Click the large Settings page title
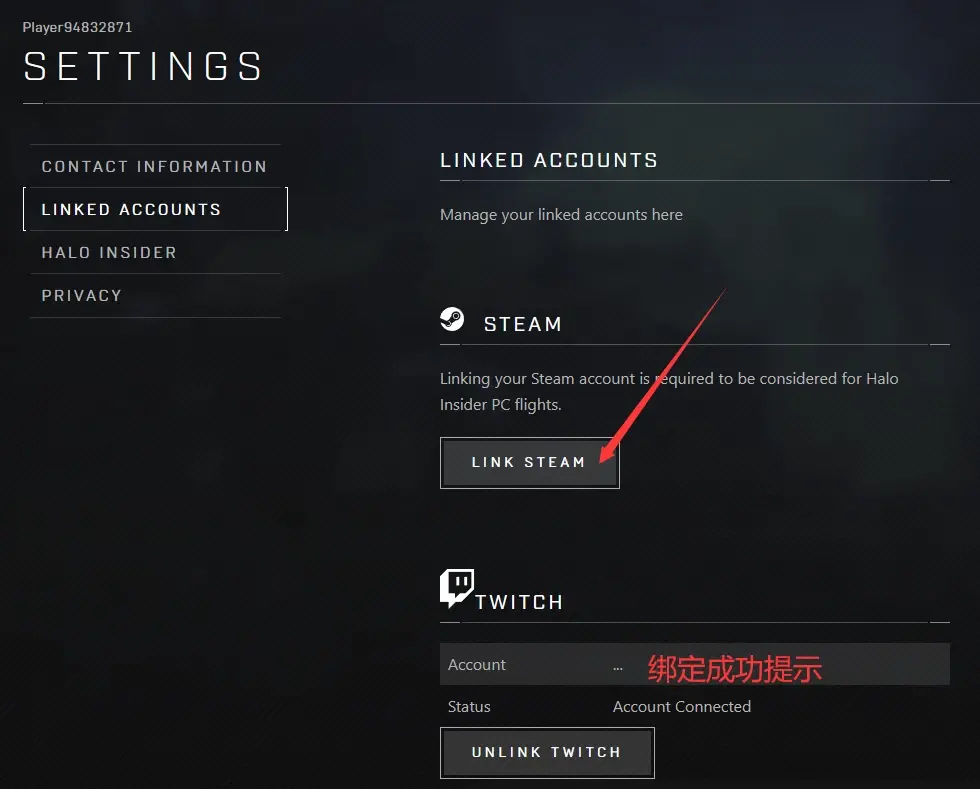980x789 pixels. click(x=144, y=67)
